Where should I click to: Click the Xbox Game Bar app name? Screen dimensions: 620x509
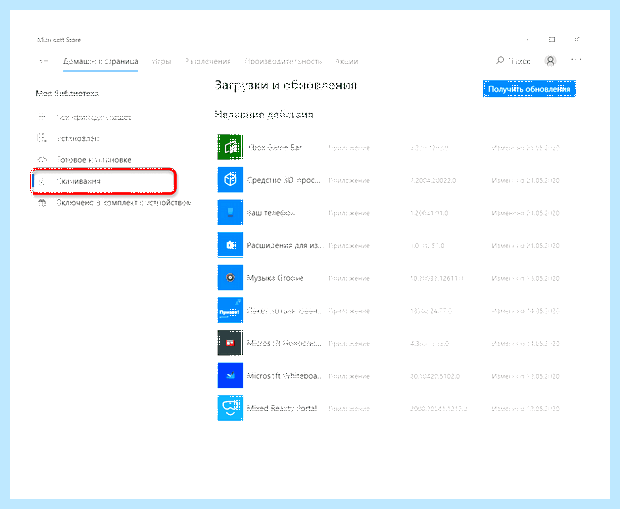pos(275,147)
